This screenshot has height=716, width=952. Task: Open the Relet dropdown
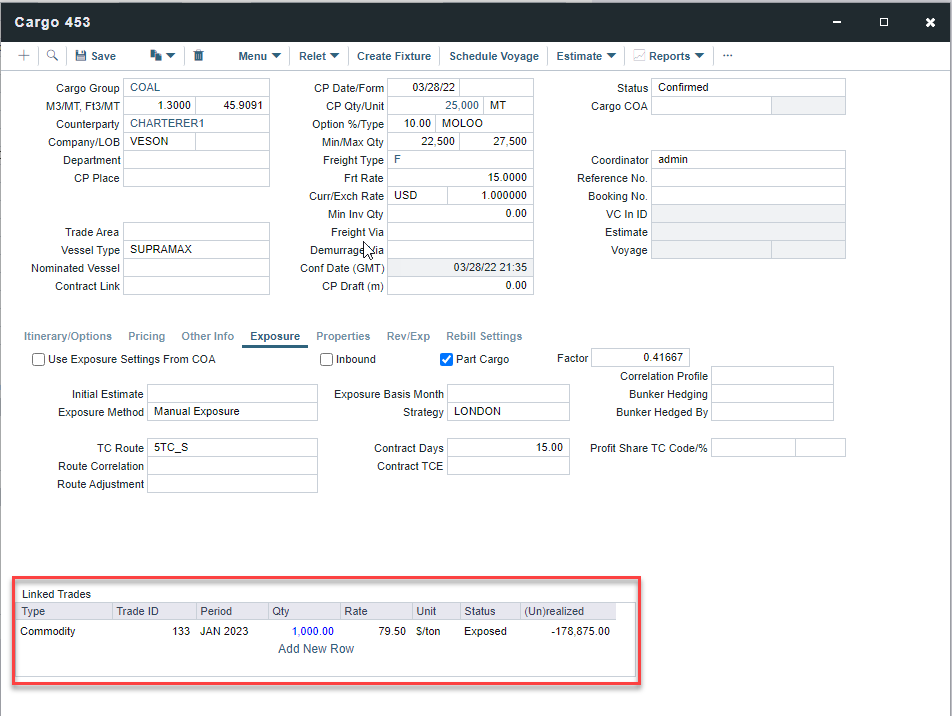(319, 56)
